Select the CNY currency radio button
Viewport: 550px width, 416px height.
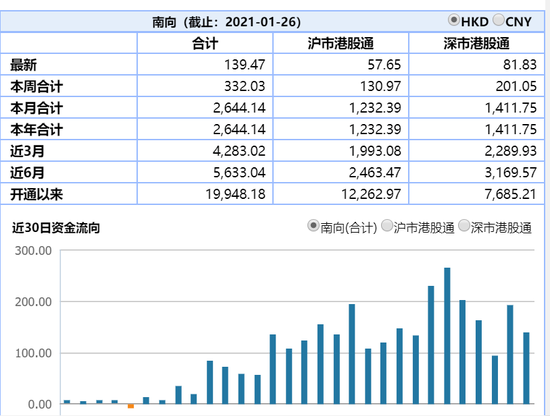pos(498,20)
